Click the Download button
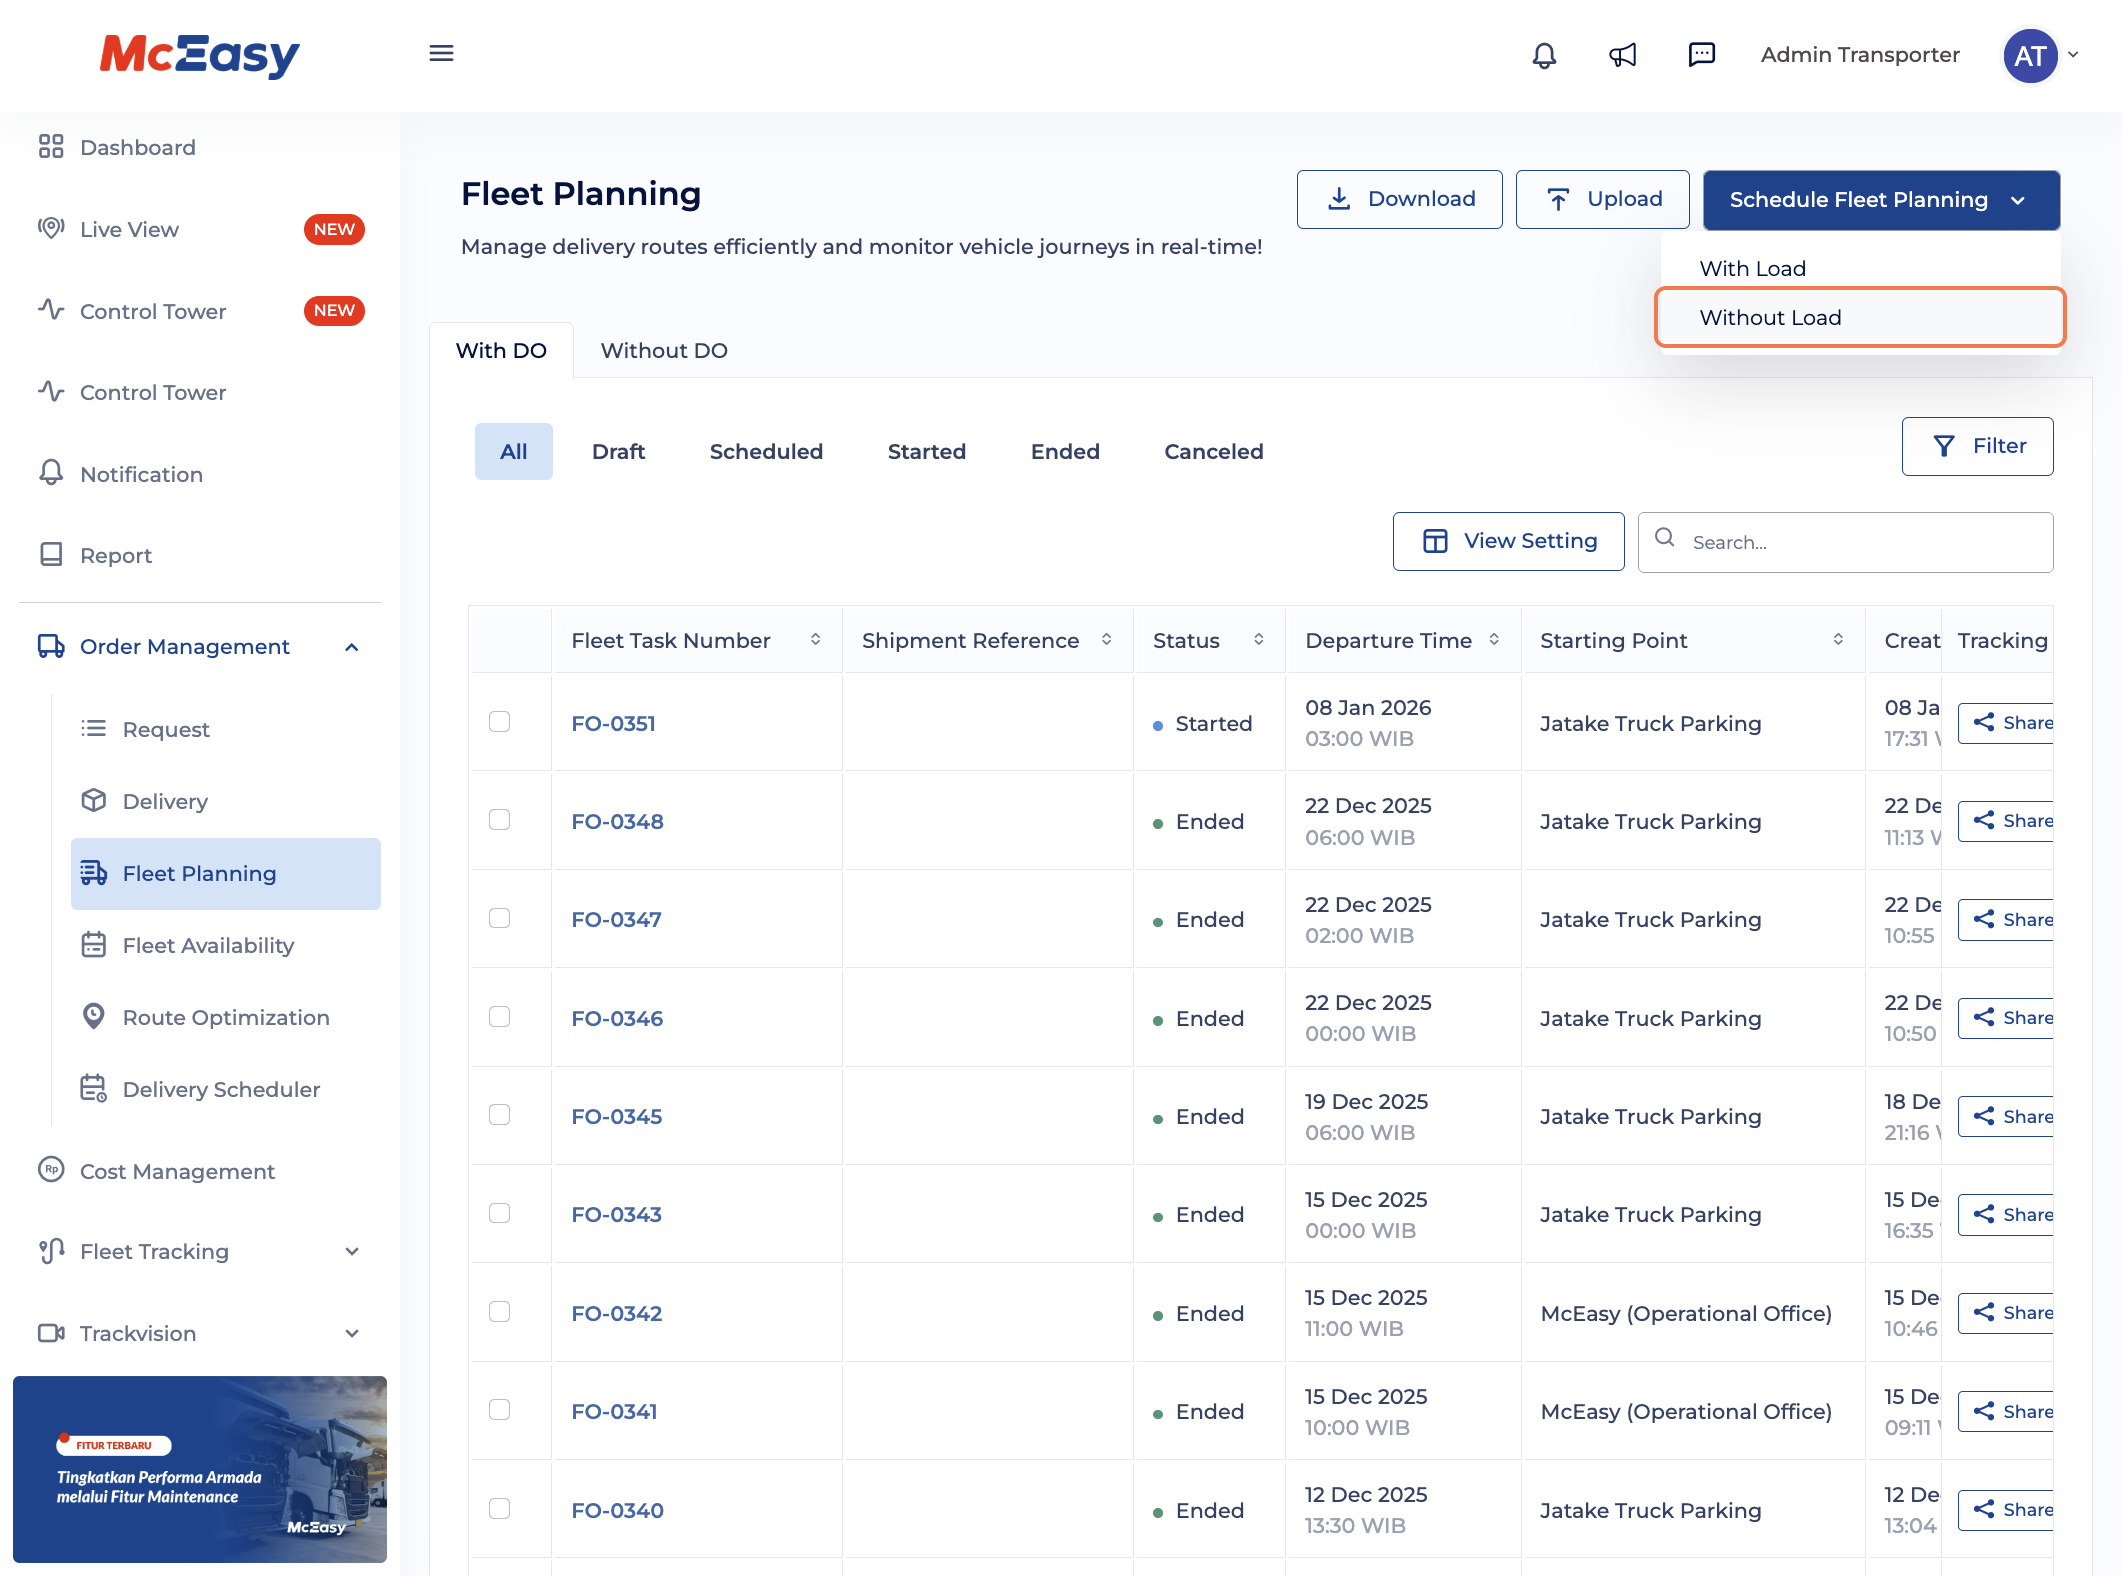Image resolution: width=2122 pixels, height=1576 pixels. tap(1399, 199)
